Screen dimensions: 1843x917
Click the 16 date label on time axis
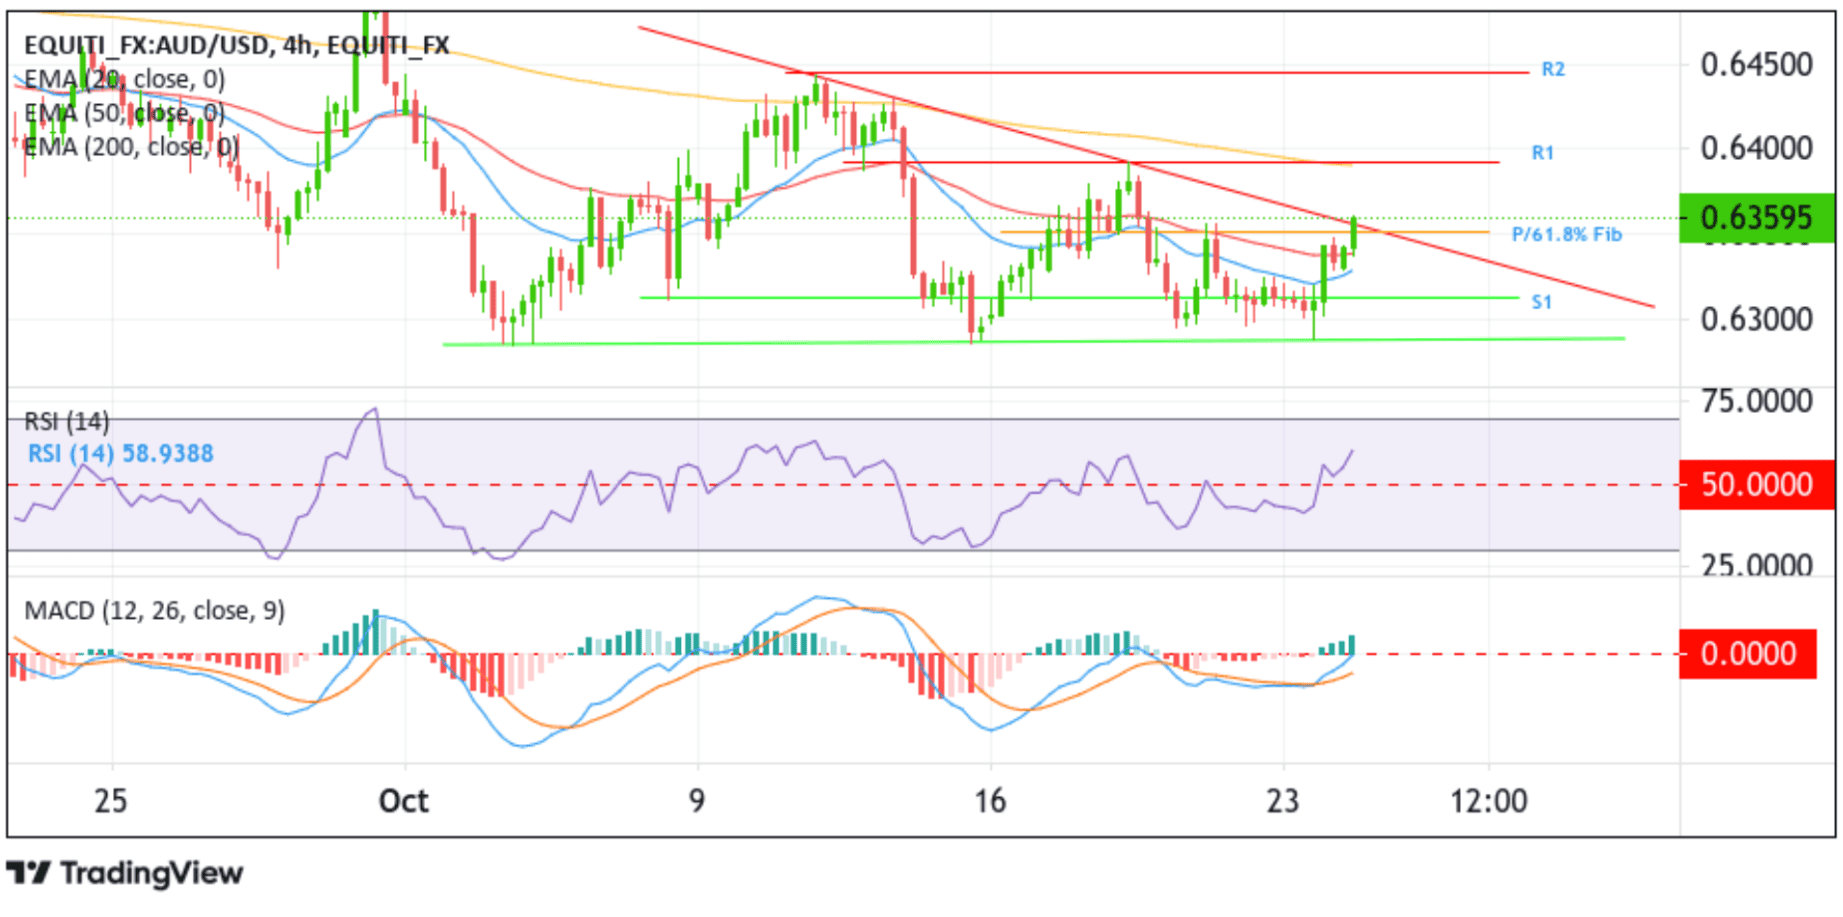click(x=990, y=801)
